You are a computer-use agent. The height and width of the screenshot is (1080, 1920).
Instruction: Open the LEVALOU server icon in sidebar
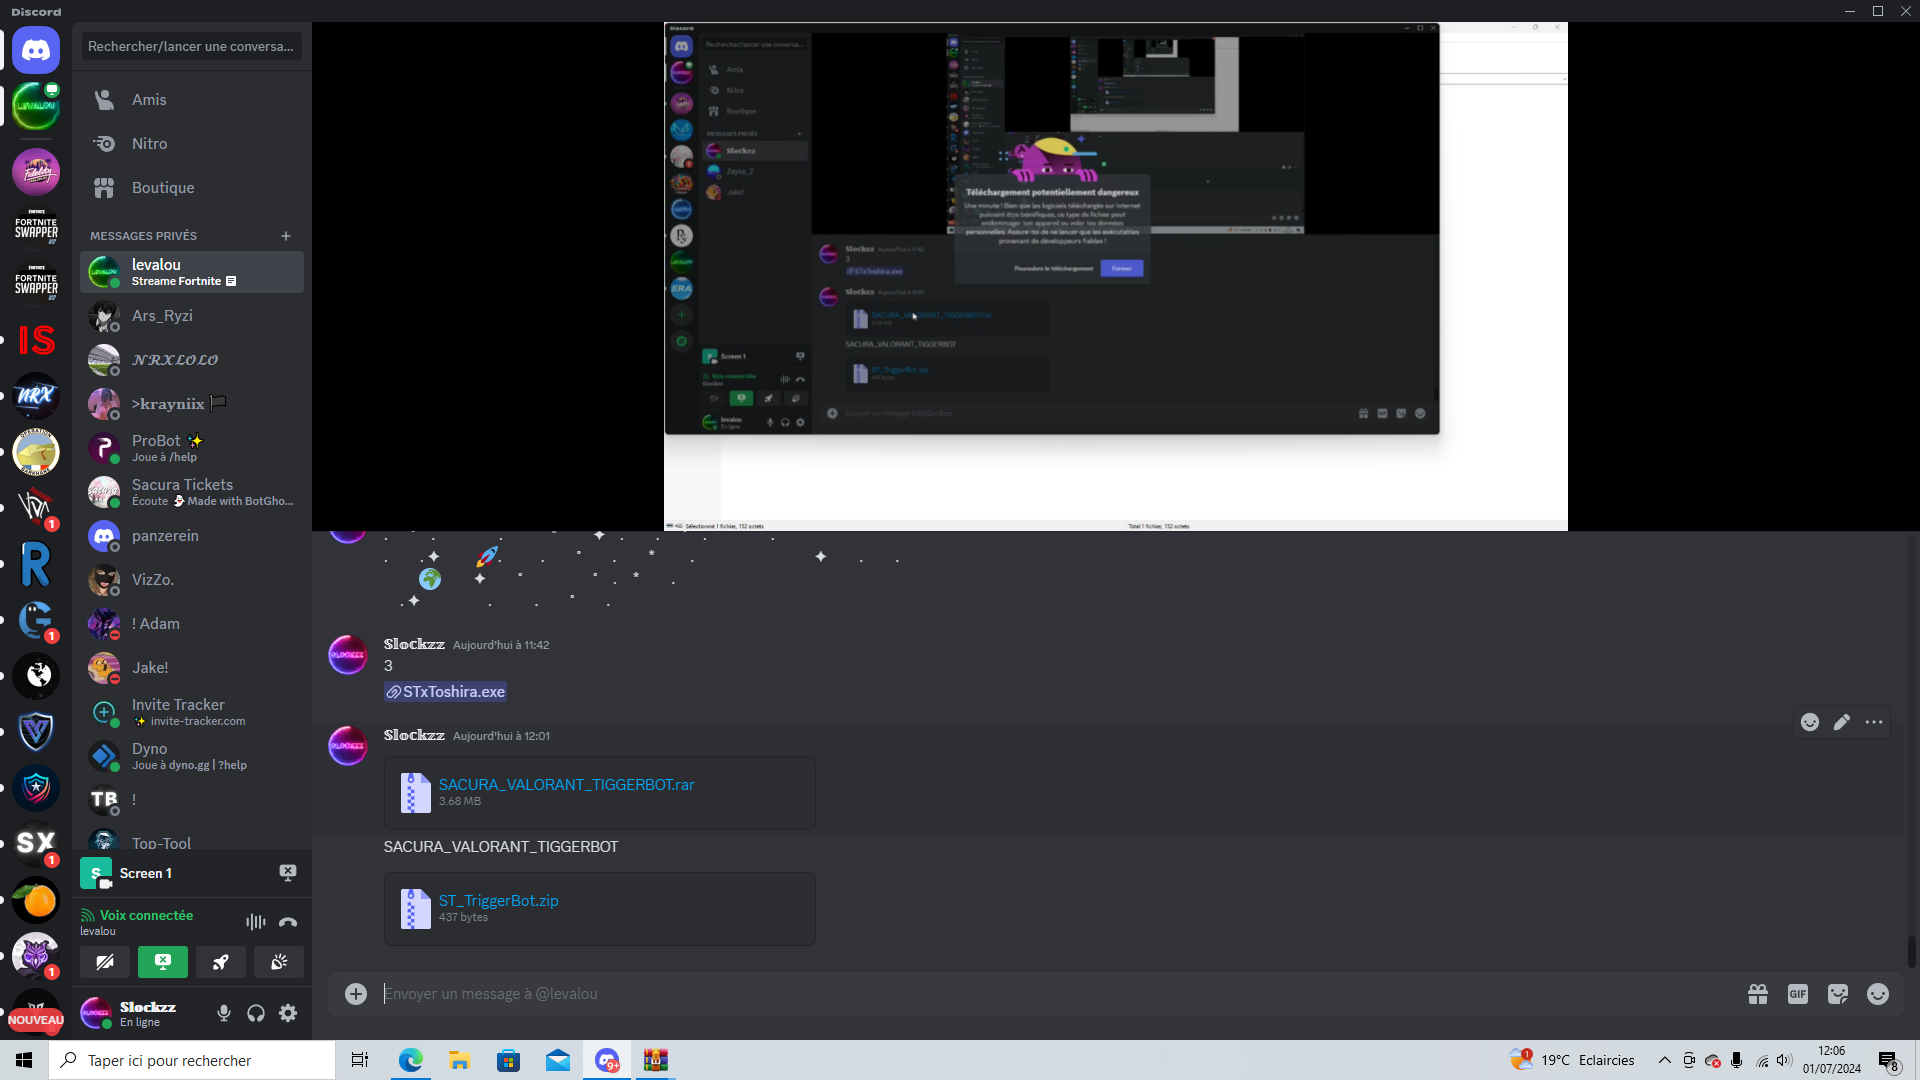(x=36, y=106)
